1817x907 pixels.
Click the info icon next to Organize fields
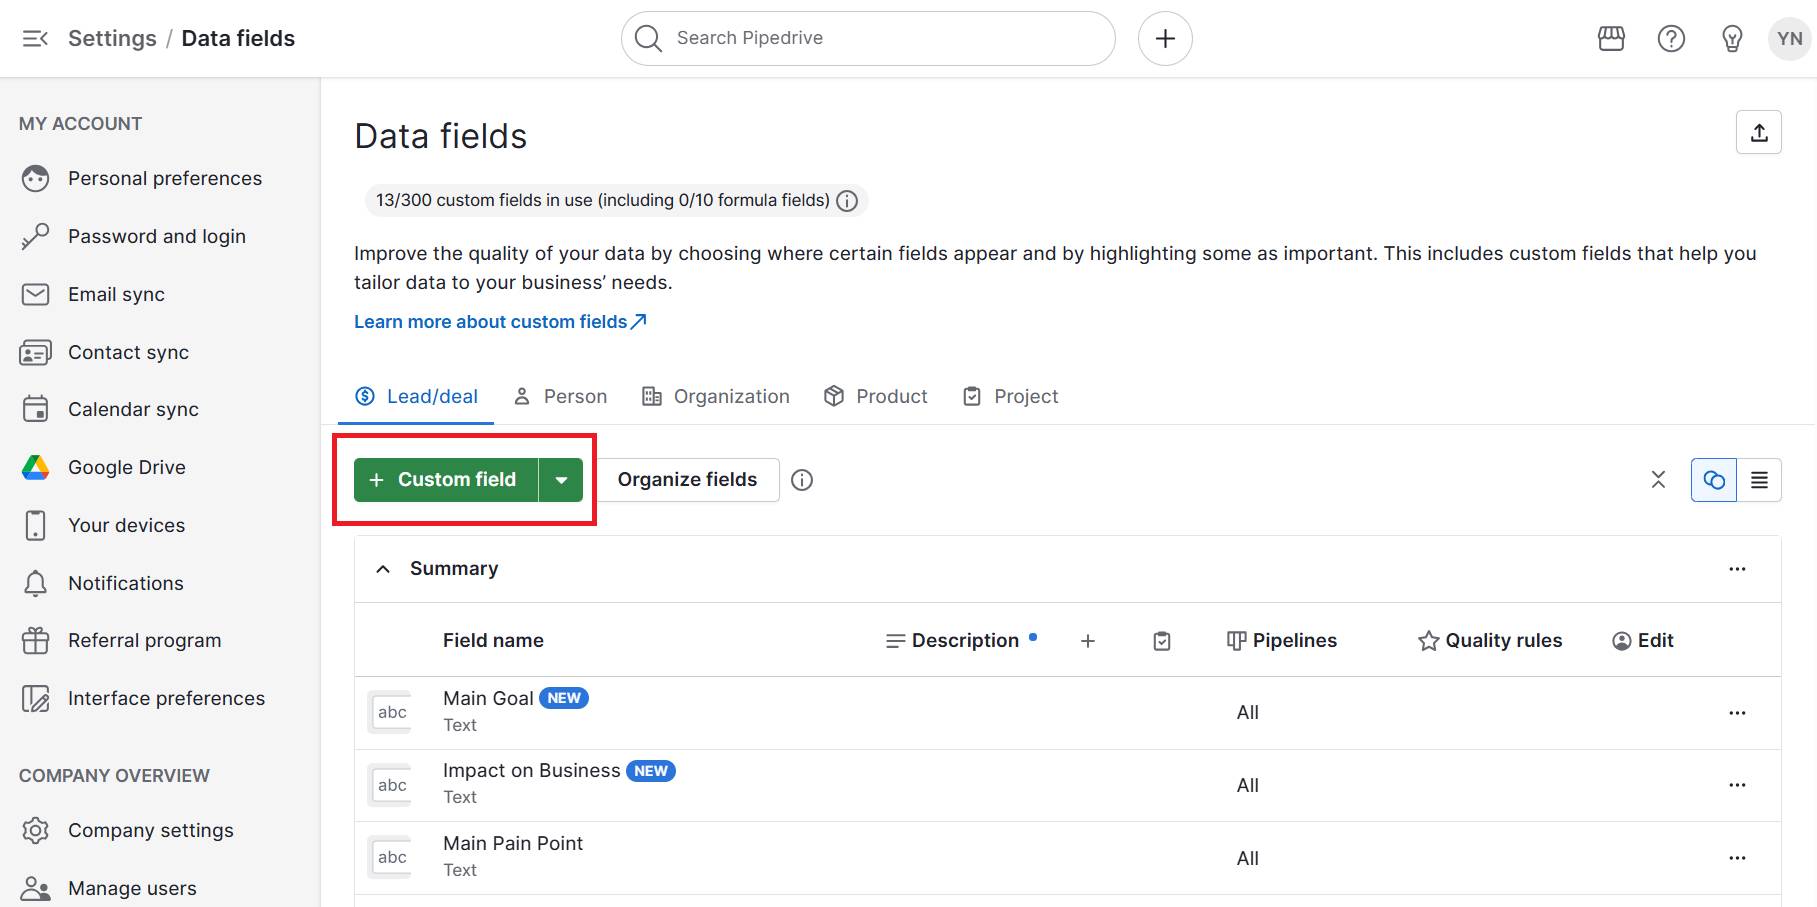802,480
